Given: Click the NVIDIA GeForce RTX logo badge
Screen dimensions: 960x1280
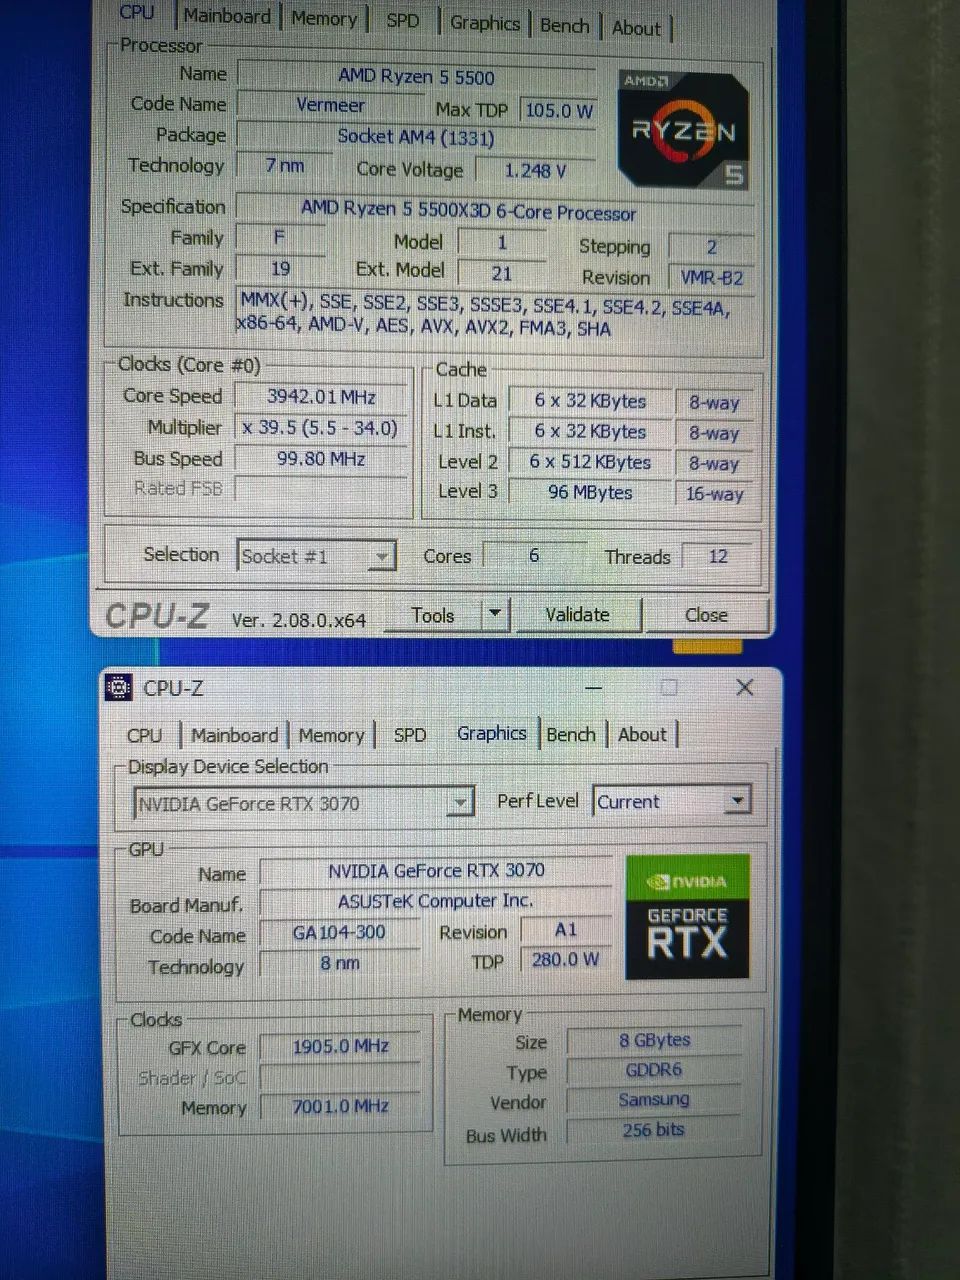Looking at the screenshot, I should click(687, 916).
